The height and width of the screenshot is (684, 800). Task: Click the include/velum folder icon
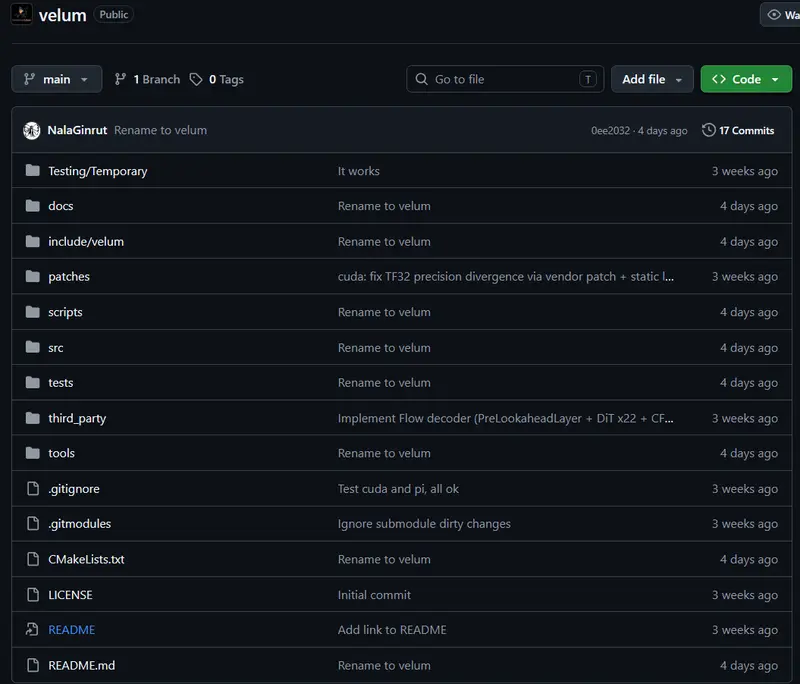coord(33,241)
